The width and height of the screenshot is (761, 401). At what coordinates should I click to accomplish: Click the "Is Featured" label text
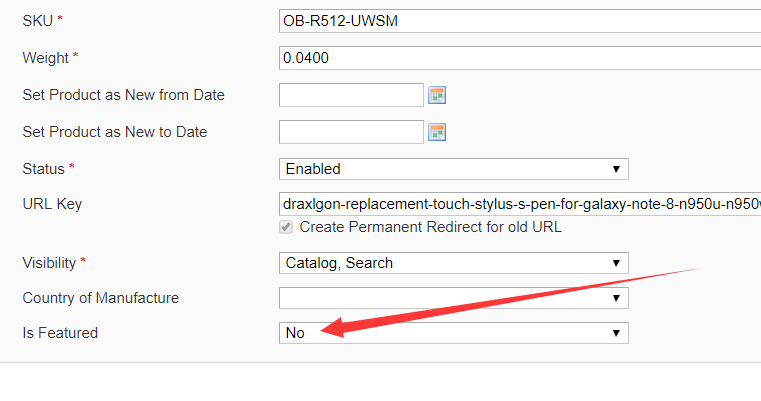pos(60,333)
